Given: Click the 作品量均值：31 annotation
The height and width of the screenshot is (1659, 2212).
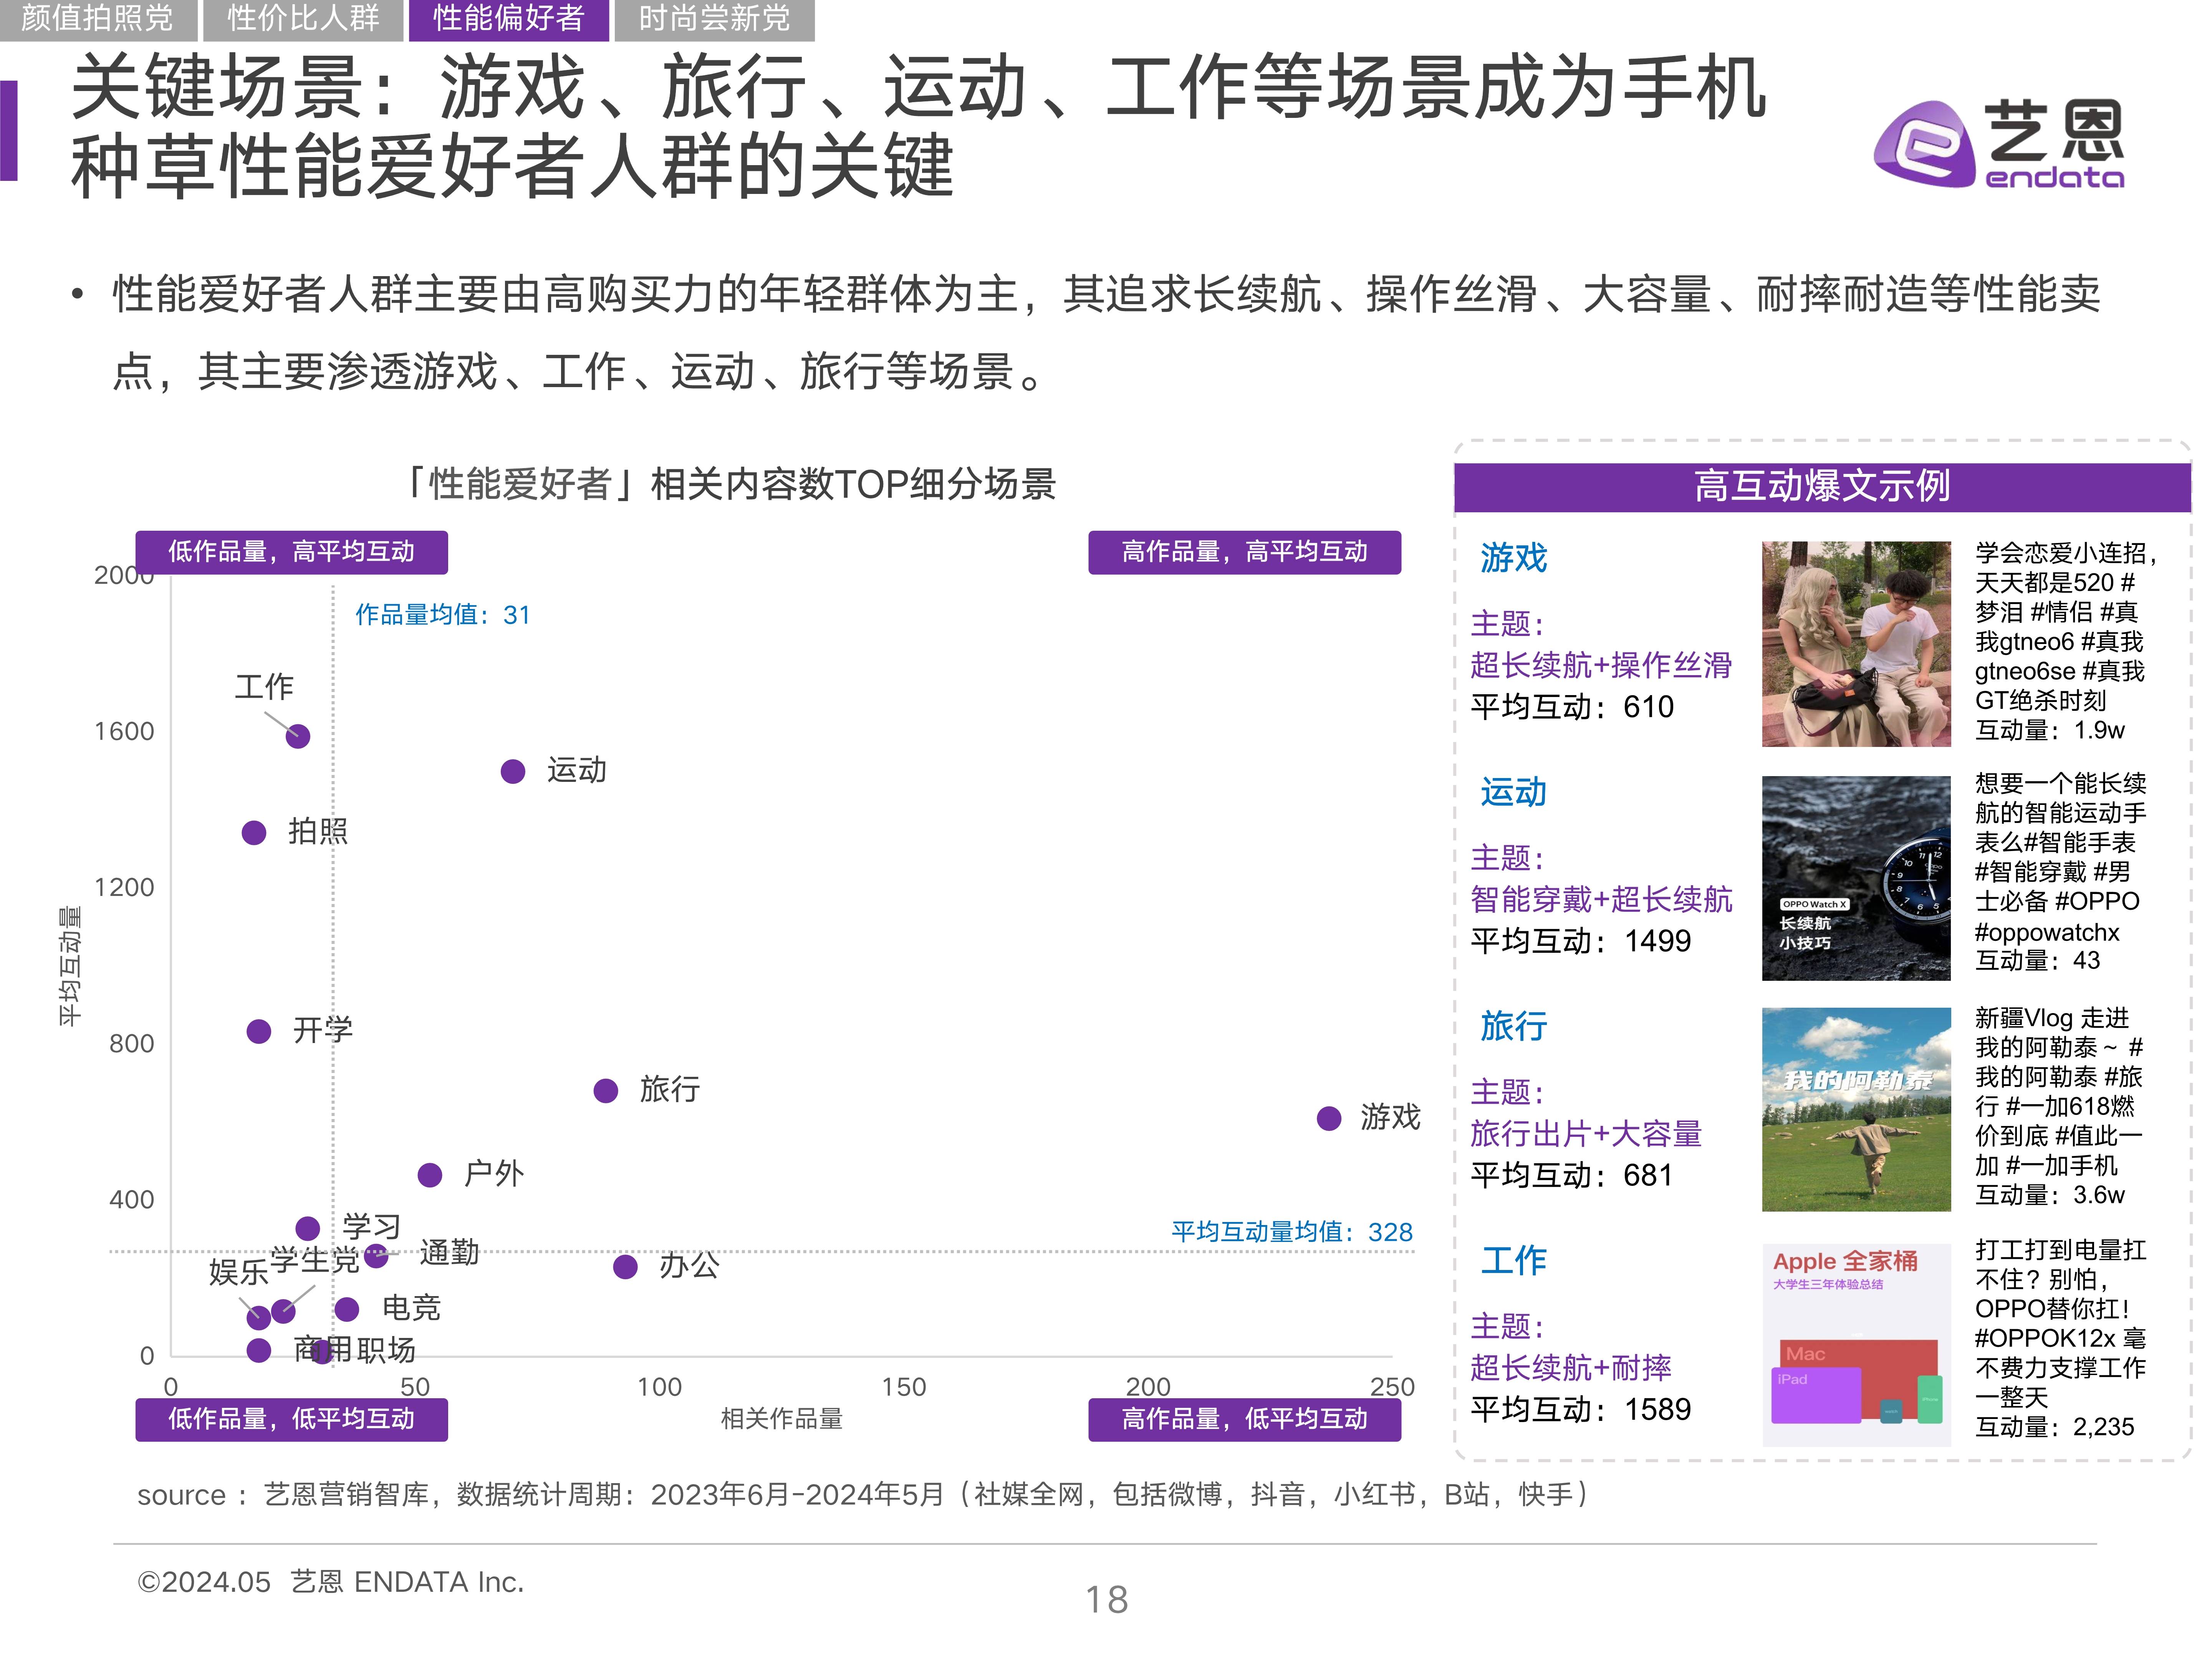Looking at the screenshot, I should [443, 615].
